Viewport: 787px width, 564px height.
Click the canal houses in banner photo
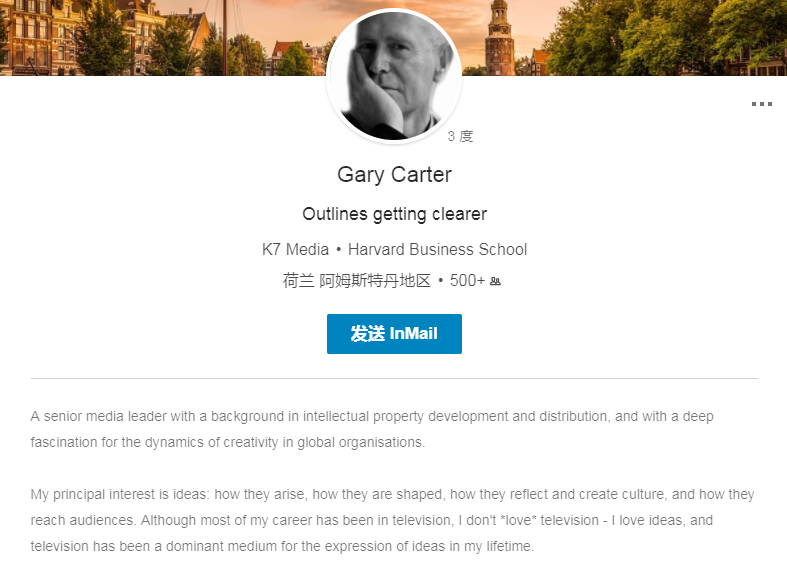38,38
